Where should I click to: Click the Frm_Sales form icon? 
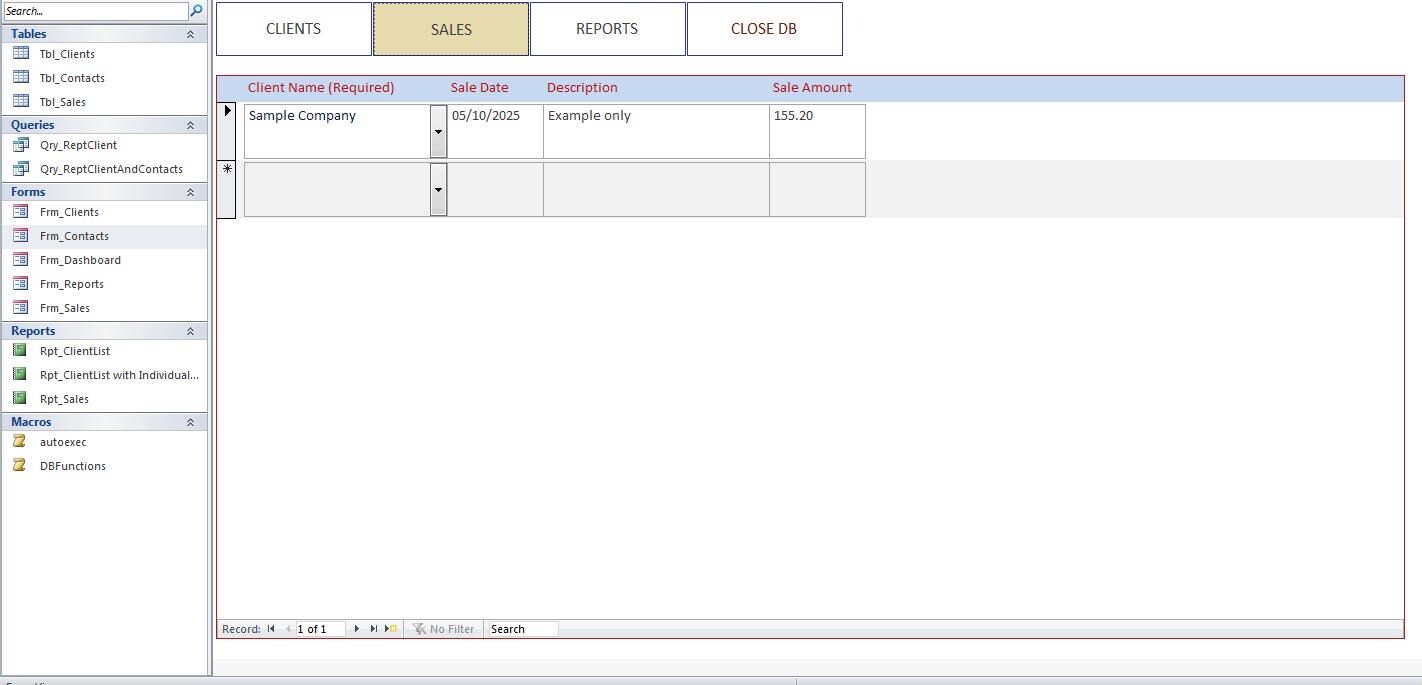point(20,308)
